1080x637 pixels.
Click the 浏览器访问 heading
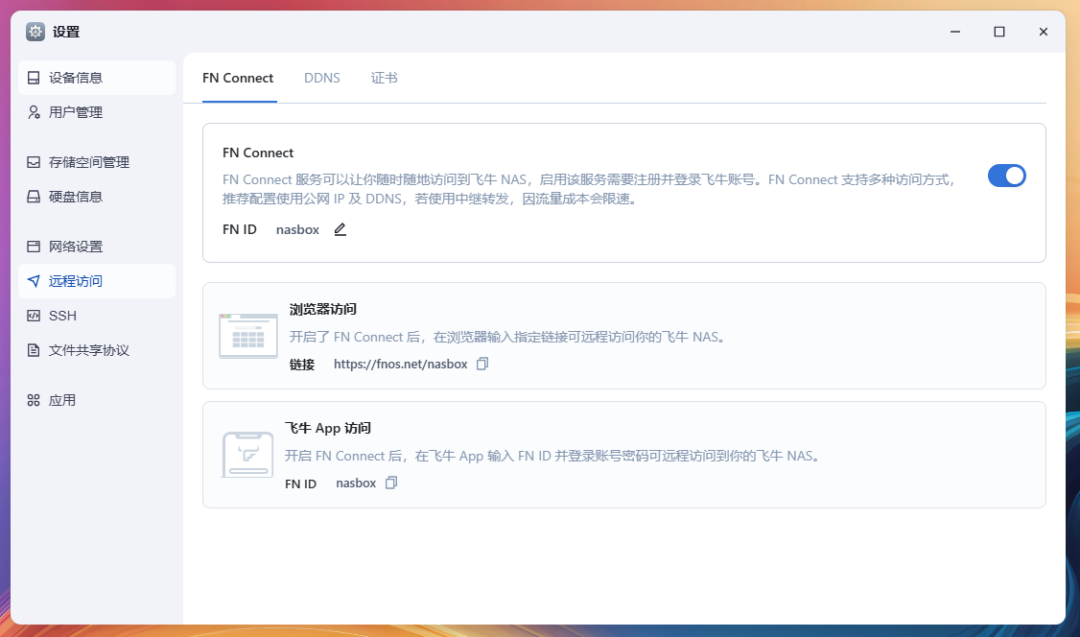[323, 309]
